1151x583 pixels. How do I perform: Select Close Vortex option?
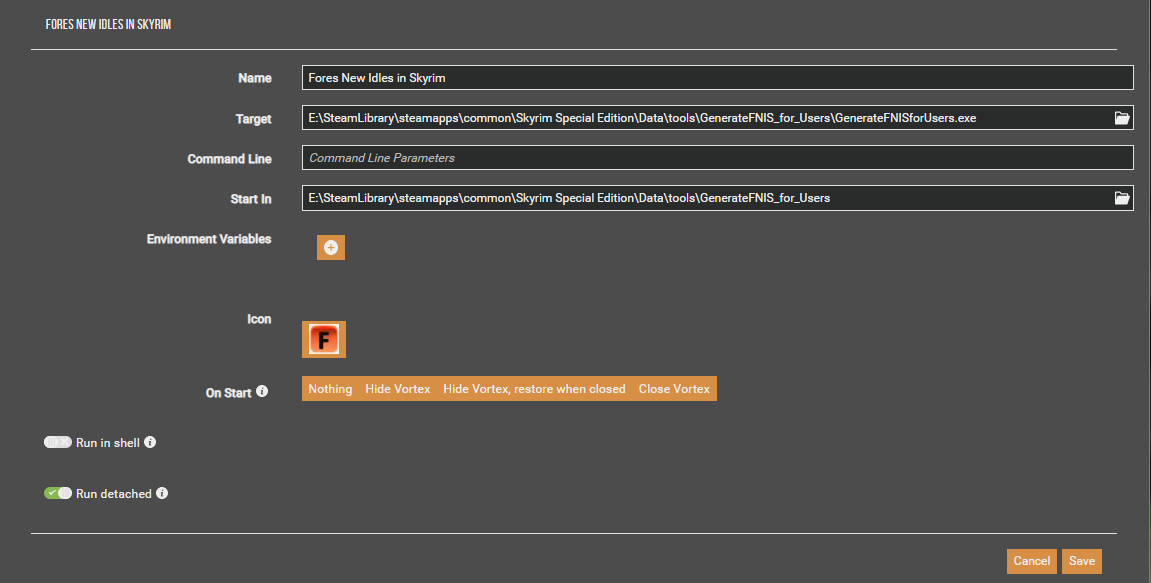click(674, 389)
